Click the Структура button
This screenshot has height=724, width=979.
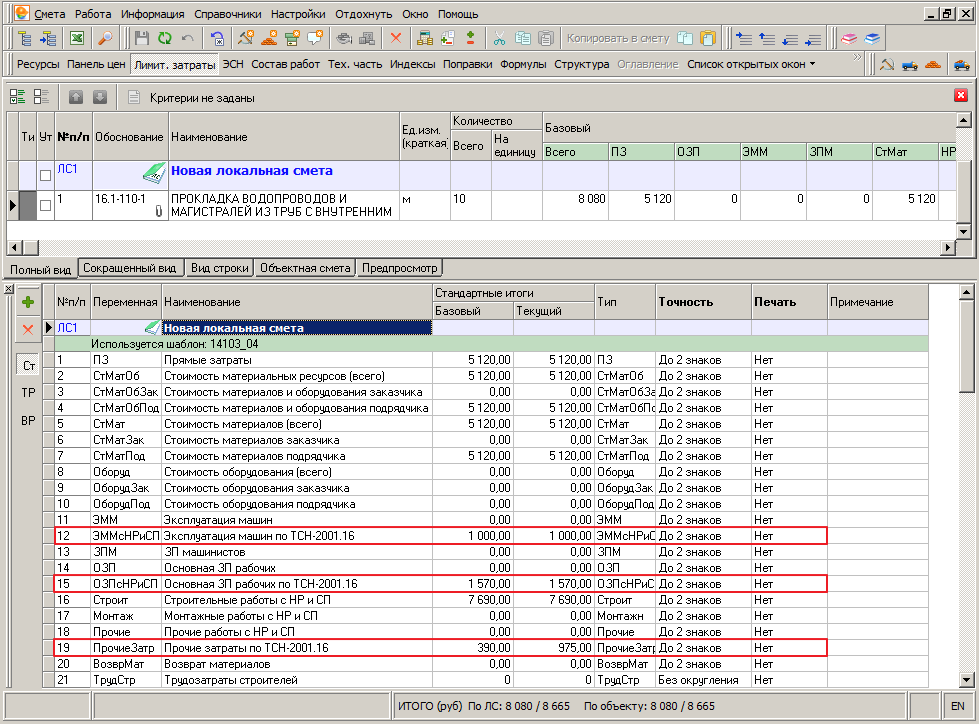click(582, 64)
